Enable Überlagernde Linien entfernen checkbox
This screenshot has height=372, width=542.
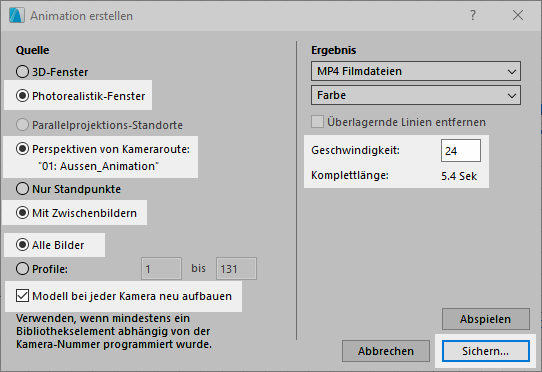(317, 122)
